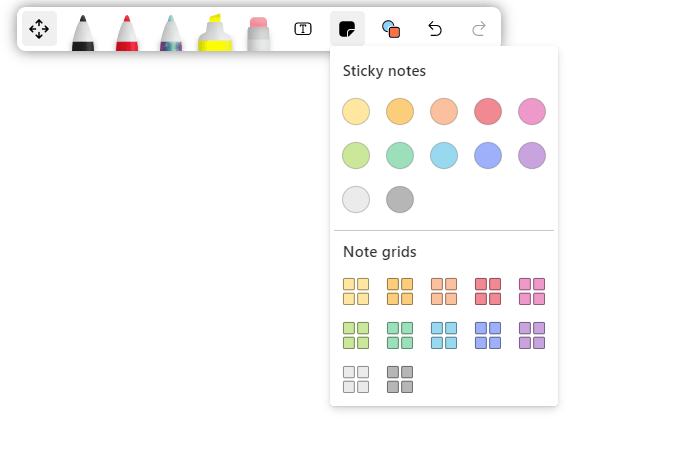Add a purple sticky note
Screen dimensions: 699x460
click(532, 156)
